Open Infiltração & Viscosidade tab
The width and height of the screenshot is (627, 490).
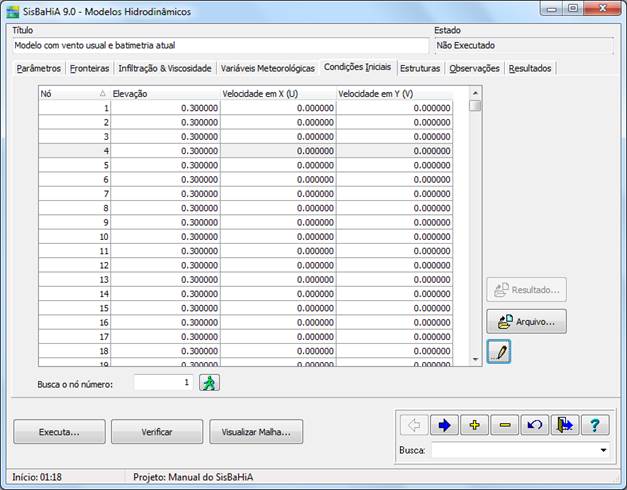(165, 68)
